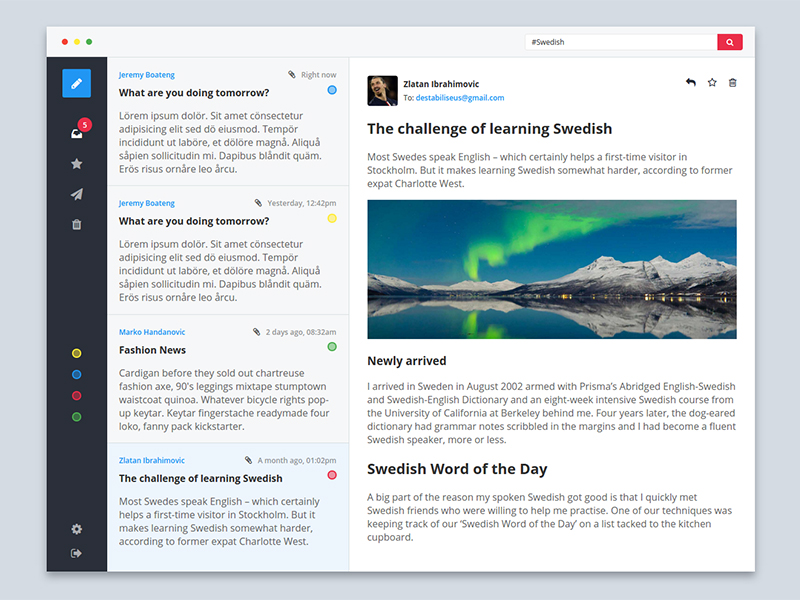Click the #Swedish search field

[x=620, y=42]
